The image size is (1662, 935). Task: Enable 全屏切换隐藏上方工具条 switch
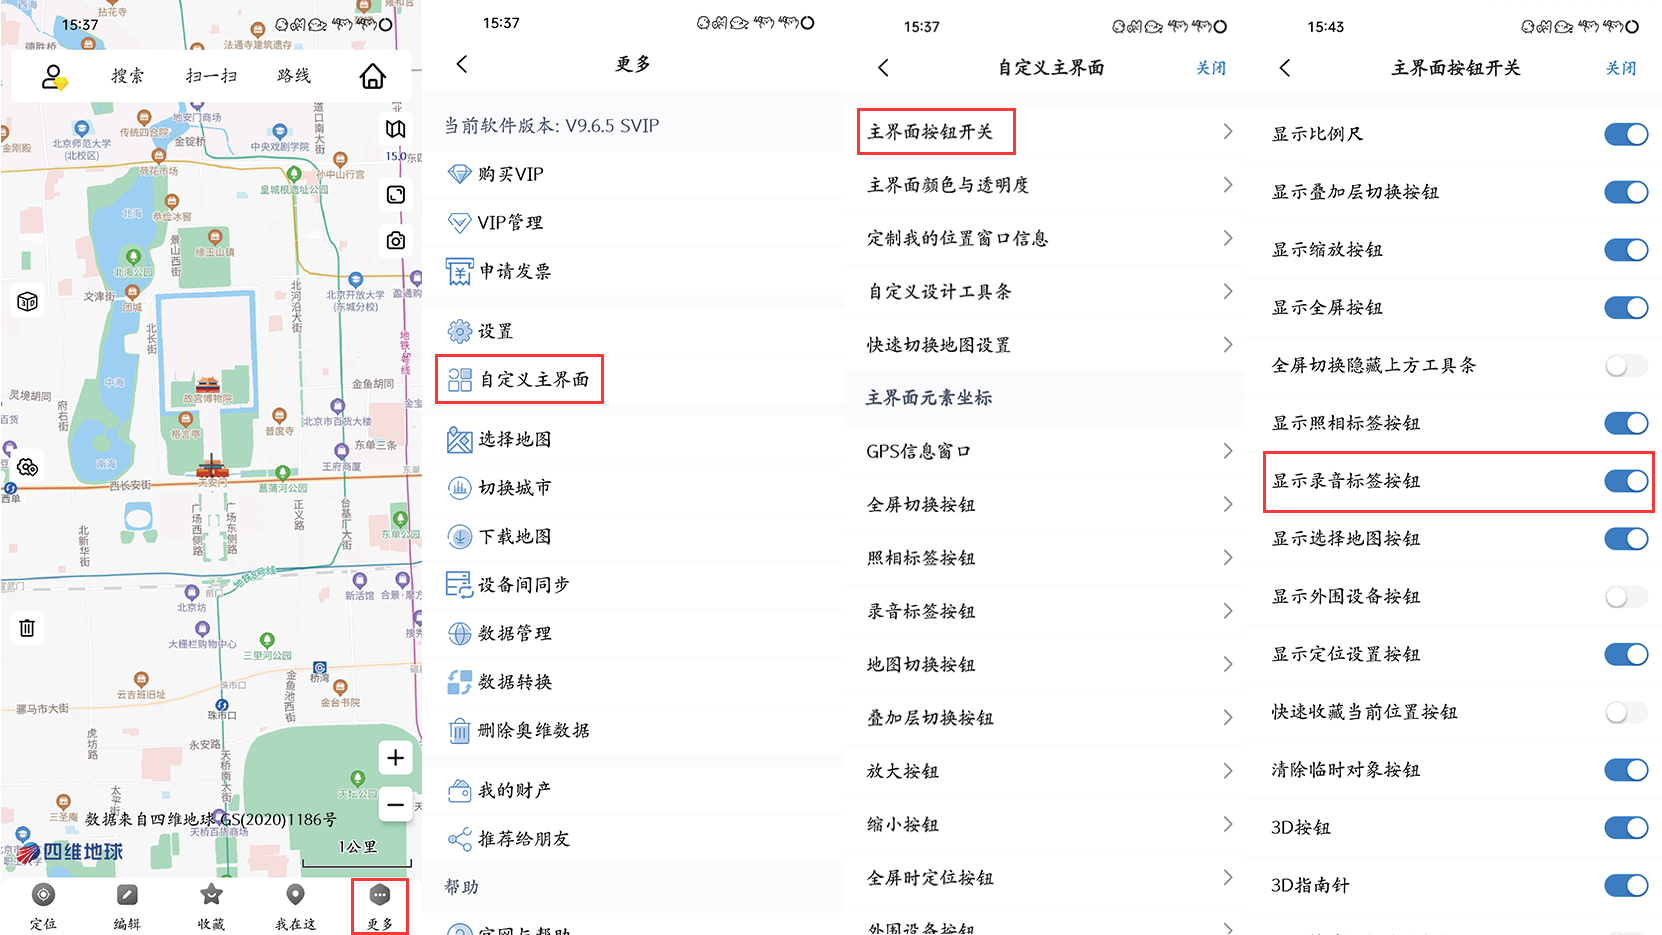click(1625, 366)
